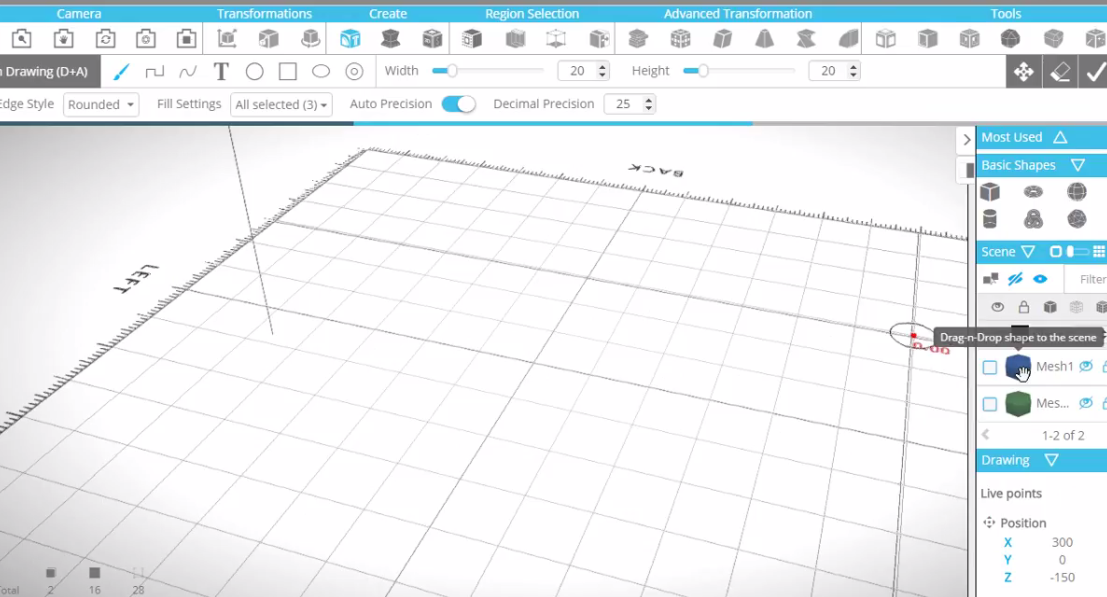Select the circle drawing tool
This screenshot has width=1107, height=597.
pyautogui.click(x=254, y=71)
